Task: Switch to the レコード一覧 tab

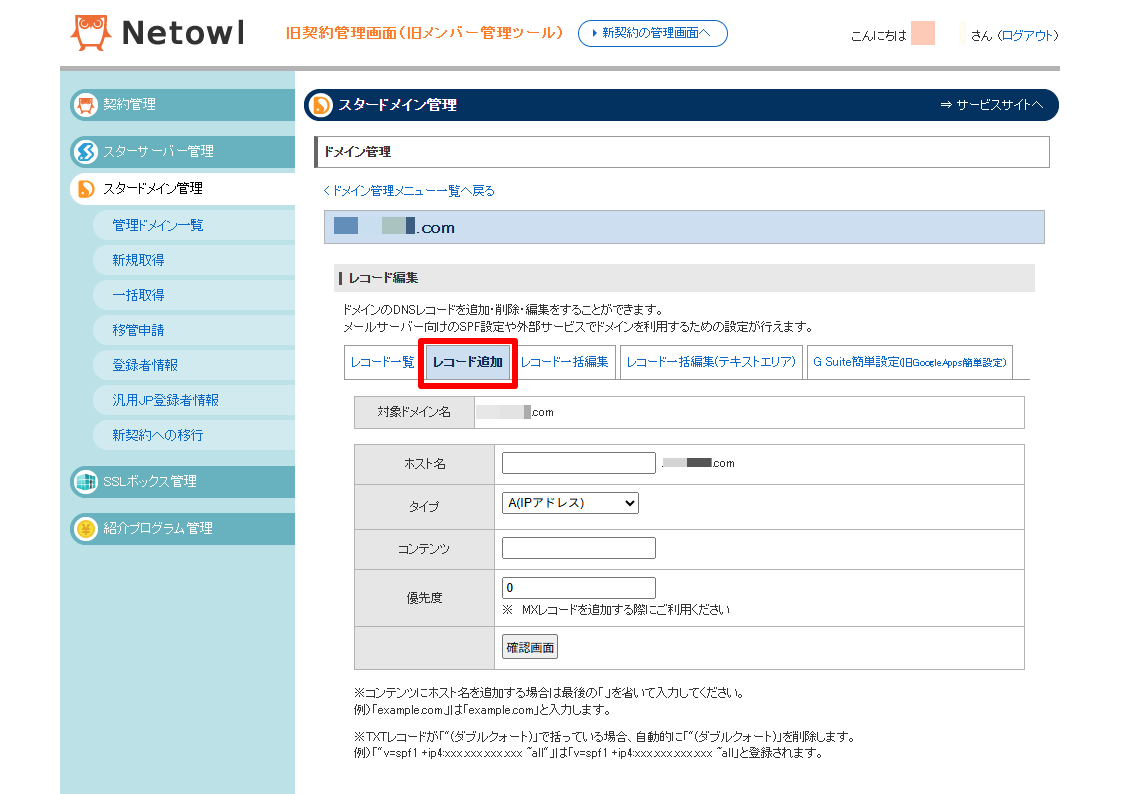Action: [x=382, y=362]
